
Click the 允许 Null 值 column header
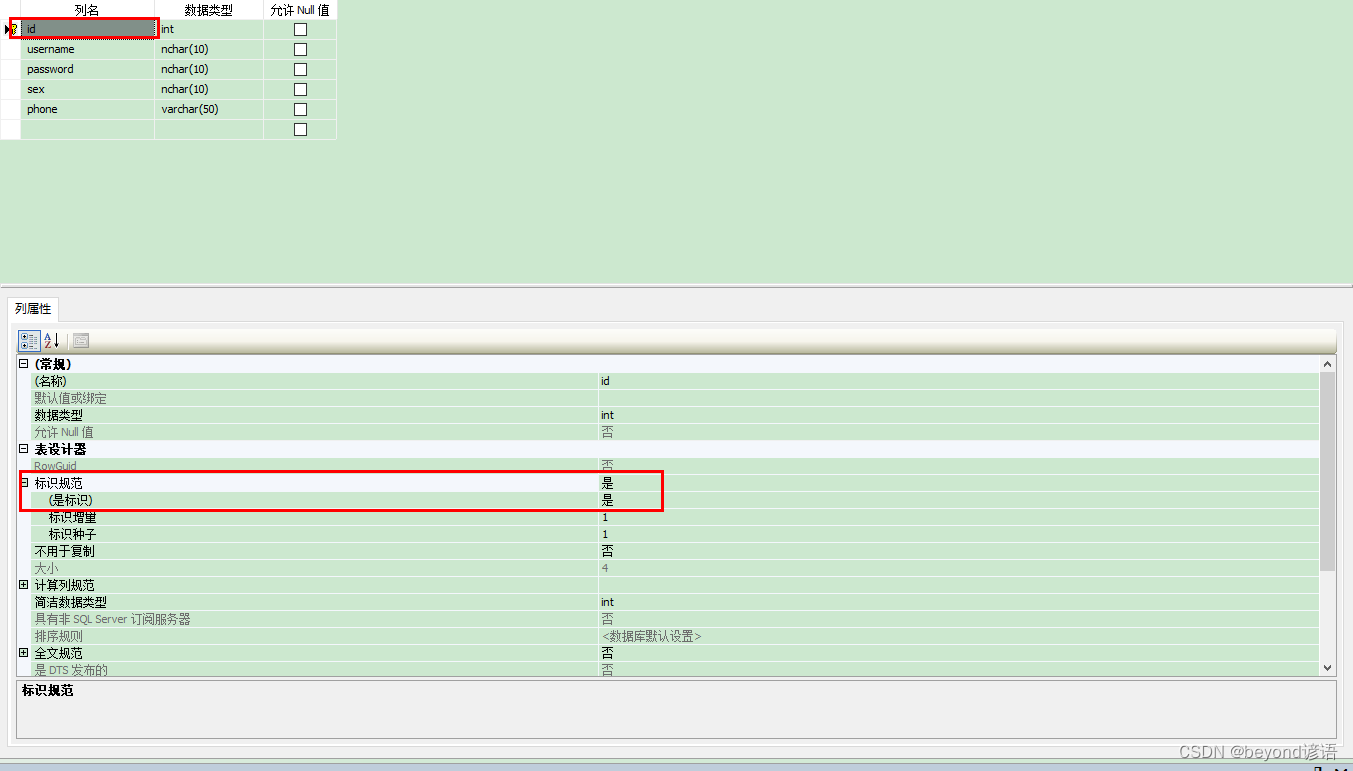click(x=300, y=10)
